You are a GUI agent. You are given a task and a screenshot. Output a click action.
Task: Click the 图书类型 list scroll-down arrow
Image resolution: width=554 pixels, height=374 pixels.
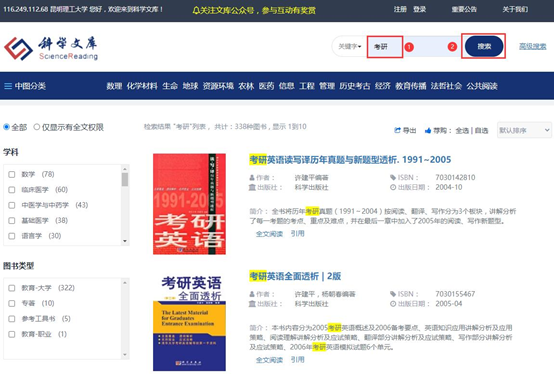125,355
